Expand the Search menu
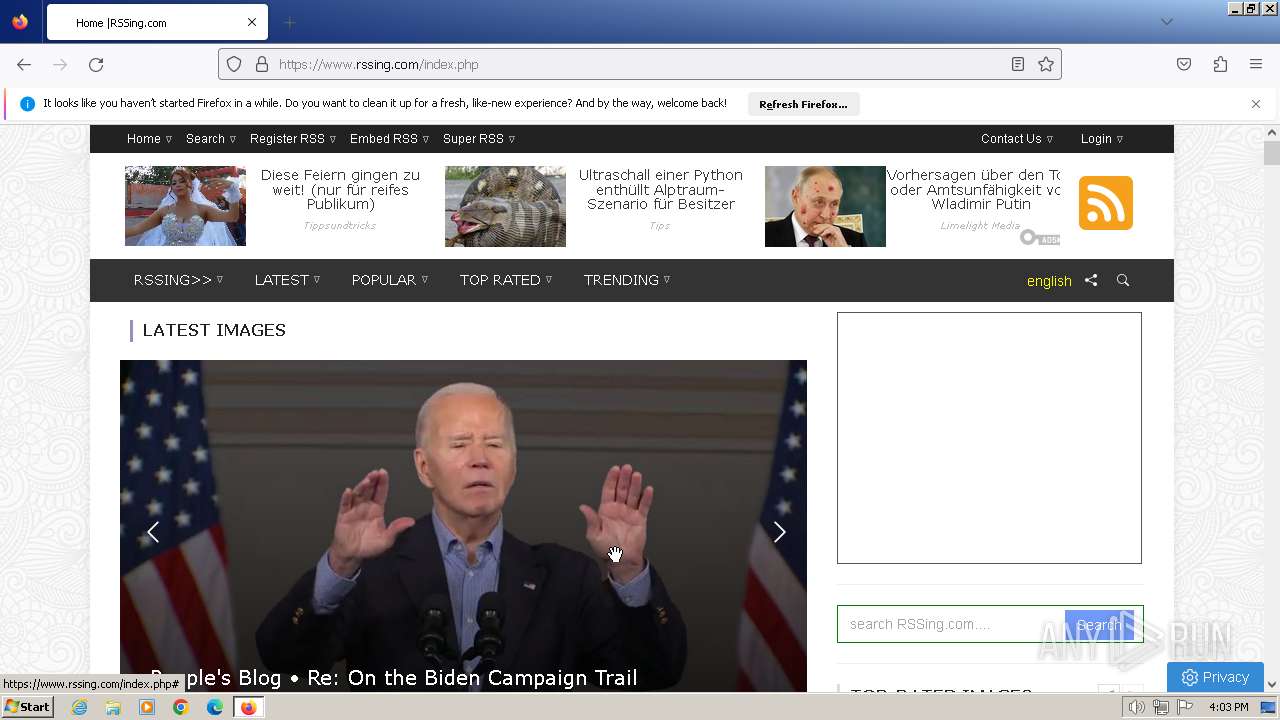1280x720 pixels. pos(210,139)
